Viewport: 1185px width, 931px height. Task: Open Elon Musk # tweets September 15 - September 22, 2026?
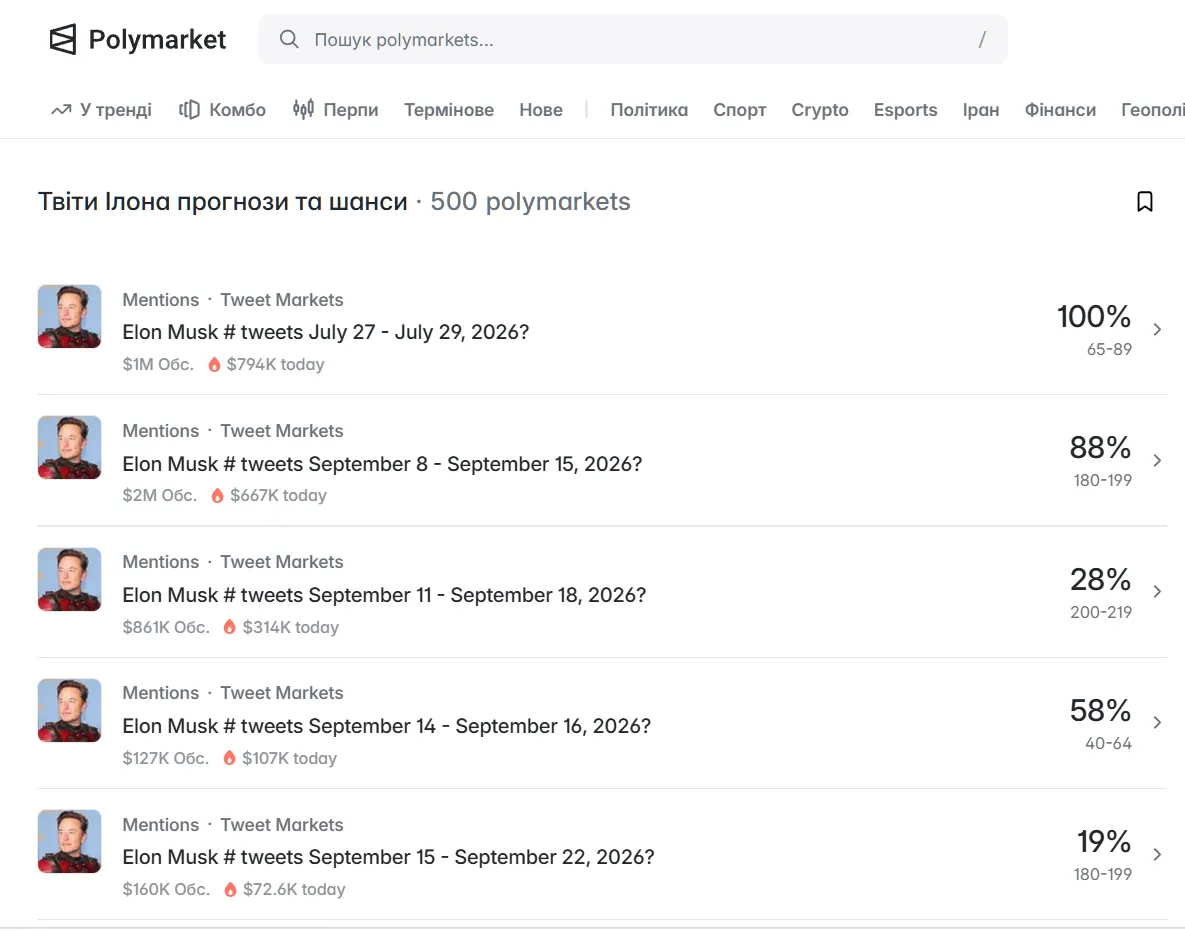388,857
